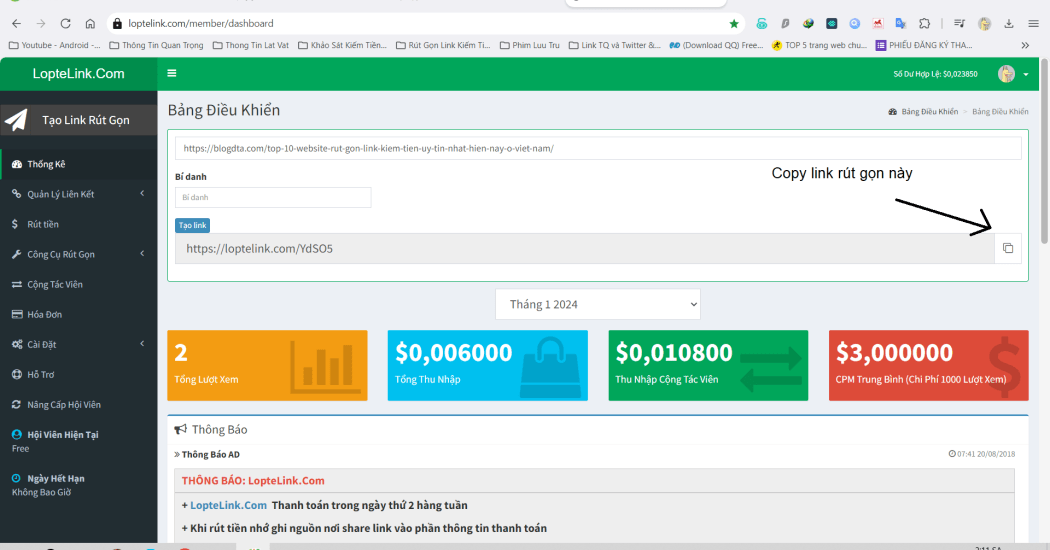The width and height of the screenshot is (1050, 550).
Task: Expand the Quản Lý Liên Kết submenu
Action: pyautogui.click(x=78, y=194)
